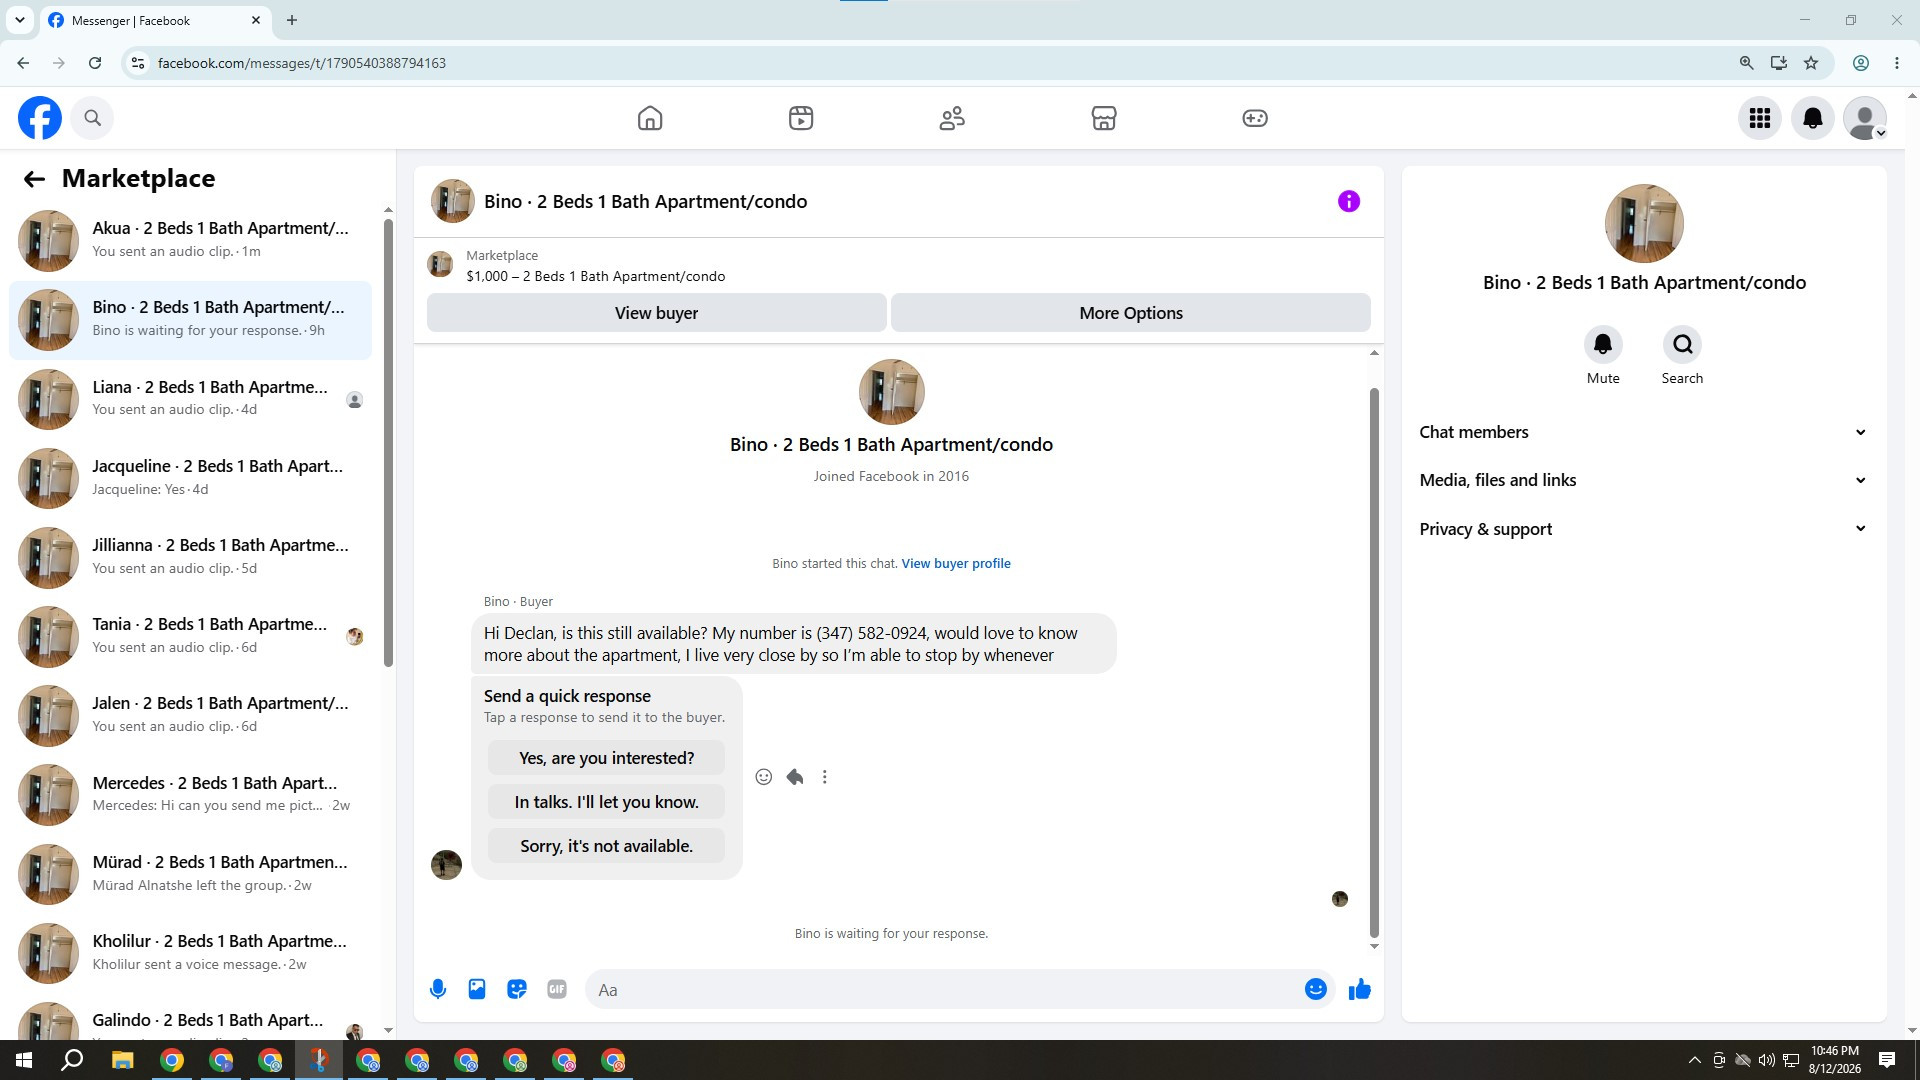Click the chat list scrollbar
This screenshot has height=1080, width=1920.
(388, 443)
